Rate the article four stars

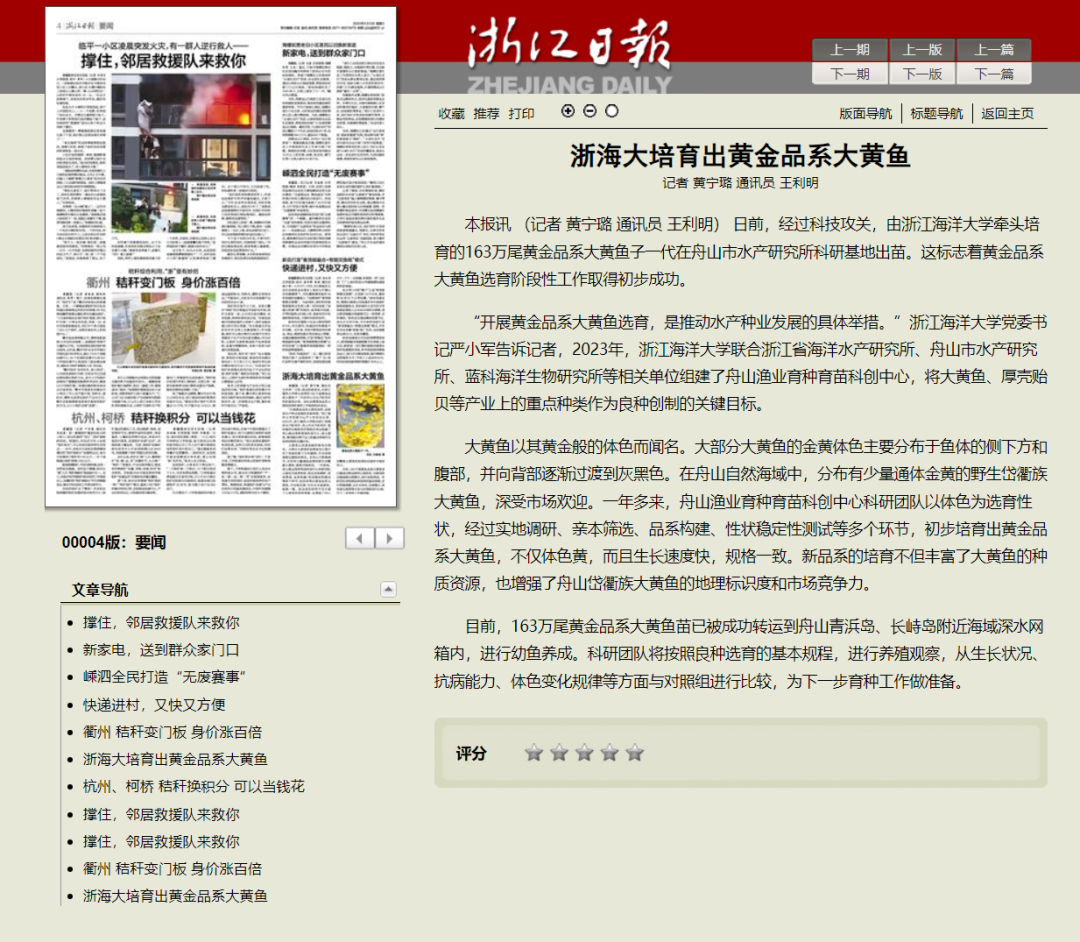coord(610,753)
